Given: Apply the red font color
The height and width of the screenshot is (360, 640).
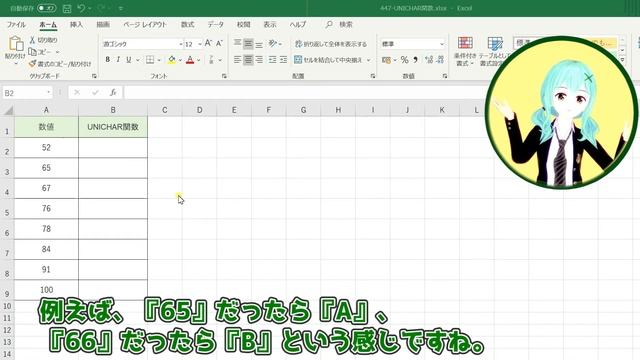Looking at the screenshot, I should [x=190, y=60].
